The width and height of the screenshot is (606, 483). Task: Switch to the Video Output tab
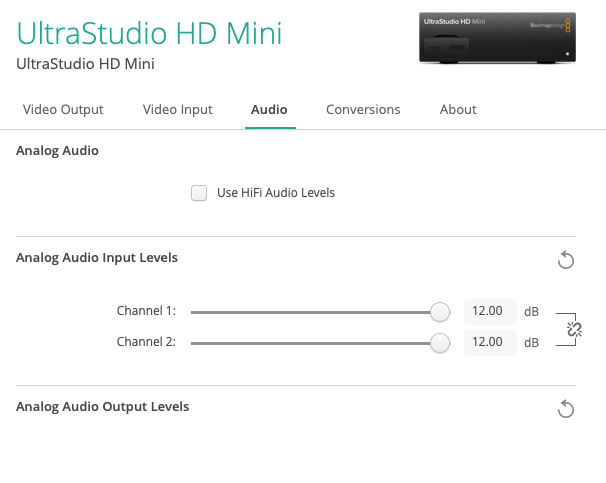[63, 109]
